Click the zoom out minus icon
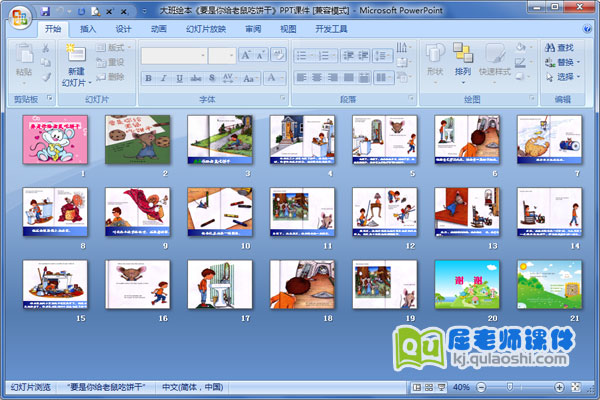Viewport: 600px width, 400px height. coord(482,386)
